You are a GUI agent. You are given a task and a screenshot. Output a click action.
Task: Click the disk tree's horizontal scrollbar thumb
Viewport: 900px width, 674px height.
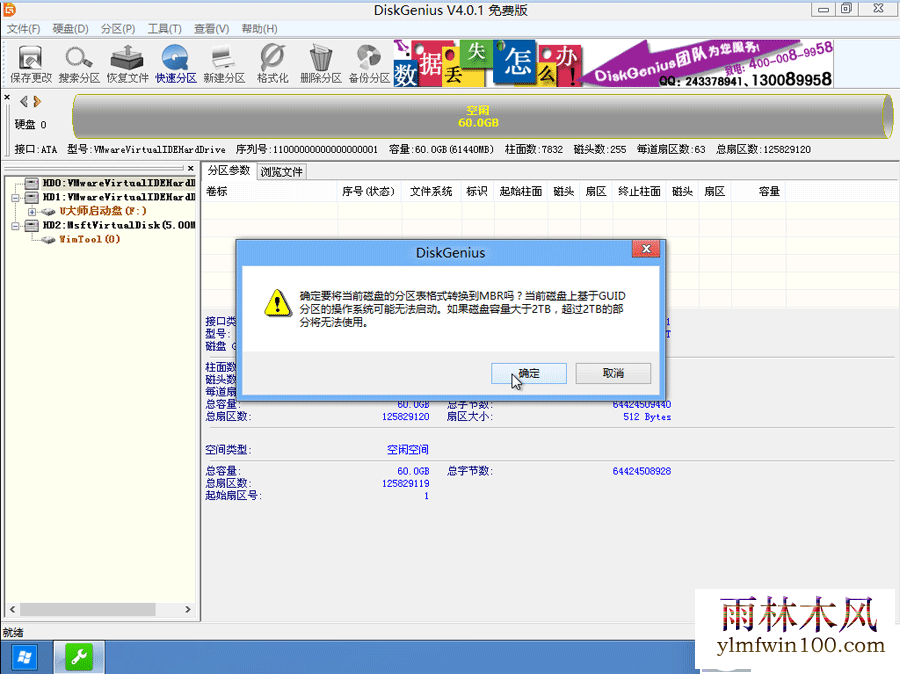(x=87, y=609)
